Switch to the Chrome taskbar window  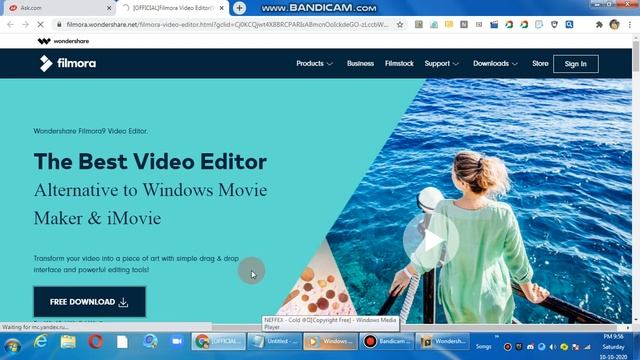click(x=219, y=341)
